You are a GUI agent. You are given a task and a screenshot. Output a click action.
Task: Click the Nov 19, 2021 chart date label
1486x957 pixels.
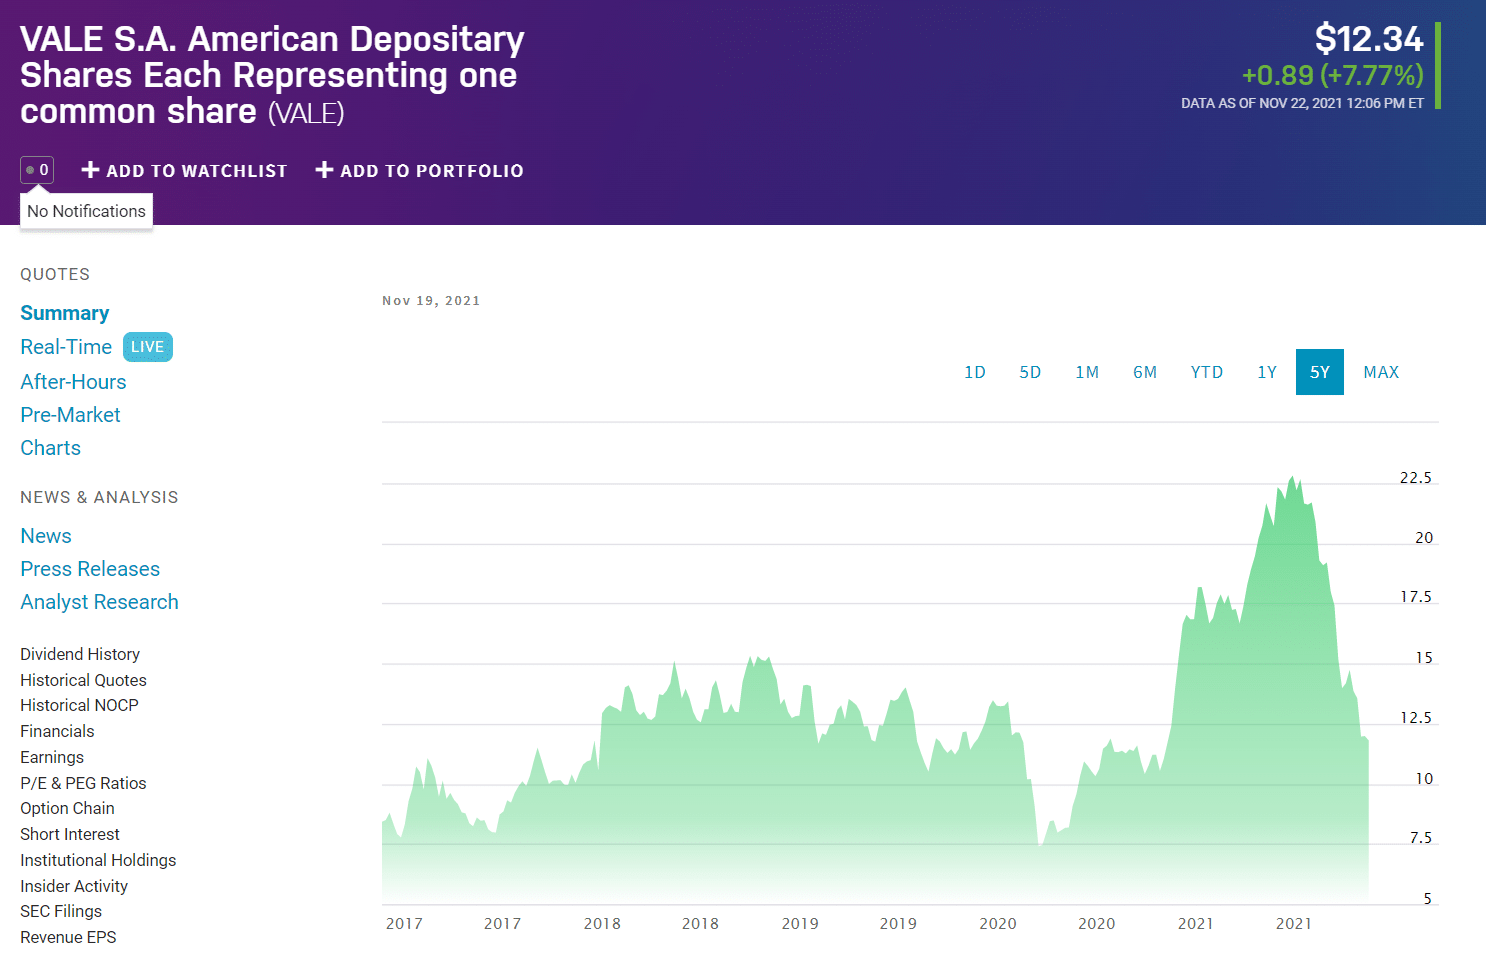pos(431,301)
